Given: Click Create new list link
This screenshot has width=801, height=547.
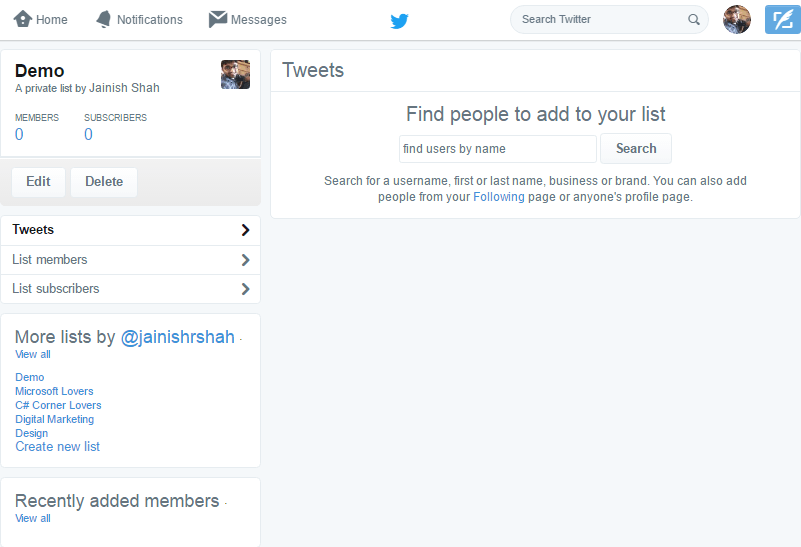Looking at the screenshot, I should coord(57,447).
